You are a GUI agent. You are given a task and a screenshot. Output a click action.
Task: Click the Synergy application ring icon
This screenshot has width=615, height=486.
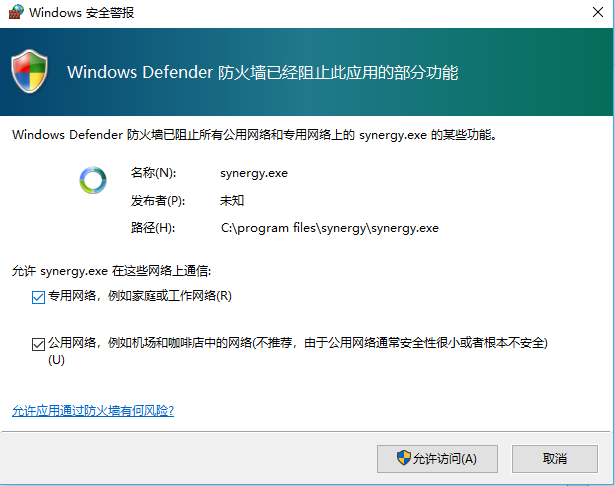(93, 180)
